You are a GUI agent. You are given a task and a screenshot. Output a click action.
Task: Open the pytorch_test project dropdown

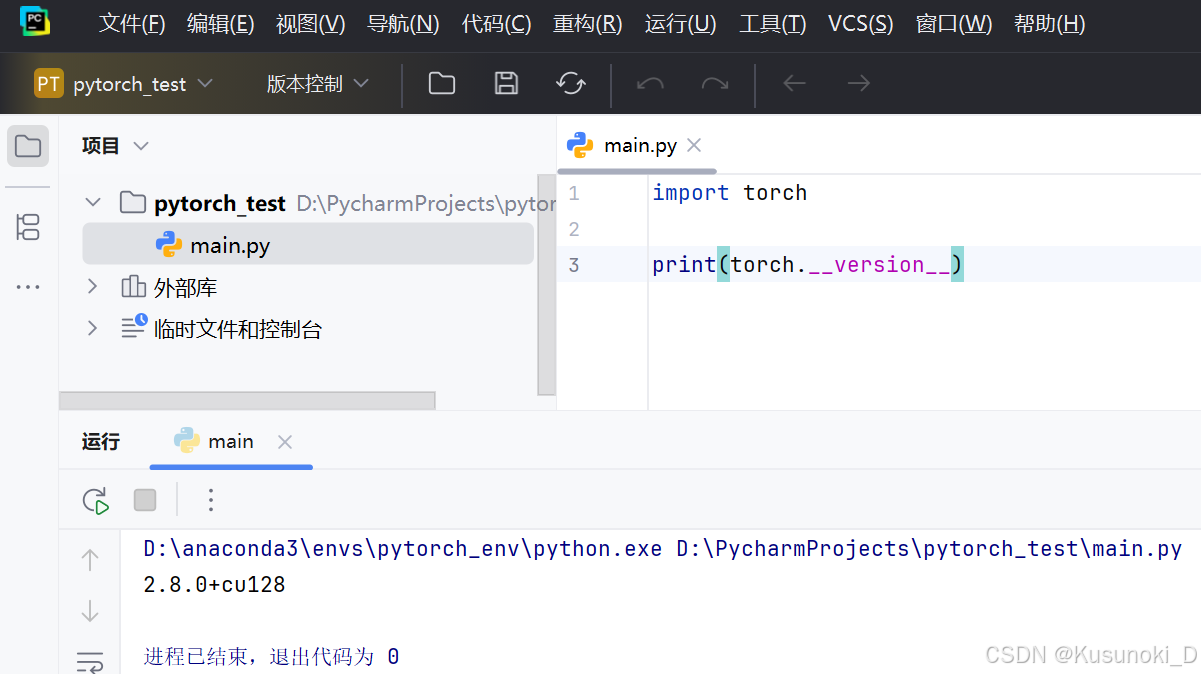[124, 84]
